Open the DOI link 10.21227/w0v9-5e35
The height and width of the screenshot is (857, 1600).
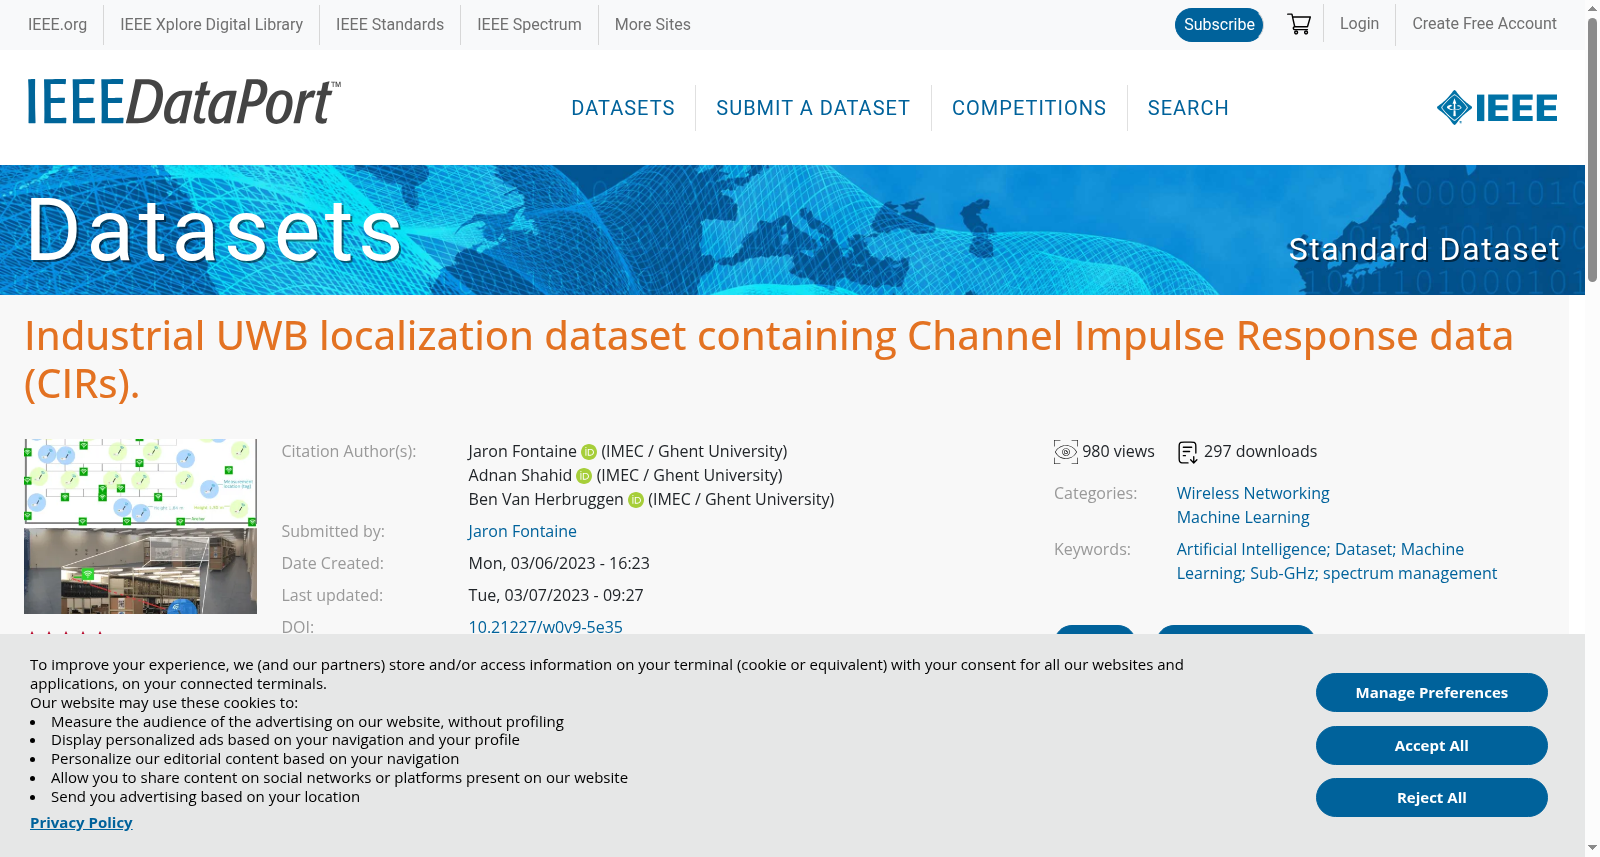[x=545, y=627]
